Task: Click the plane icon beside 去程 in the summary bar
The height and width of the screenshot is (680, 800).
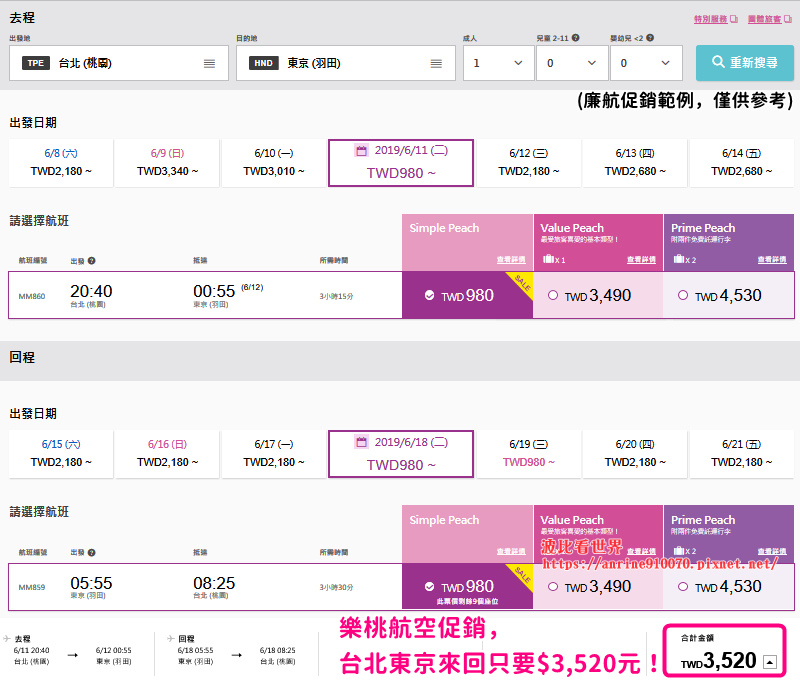Action: (x=7, y=638)
